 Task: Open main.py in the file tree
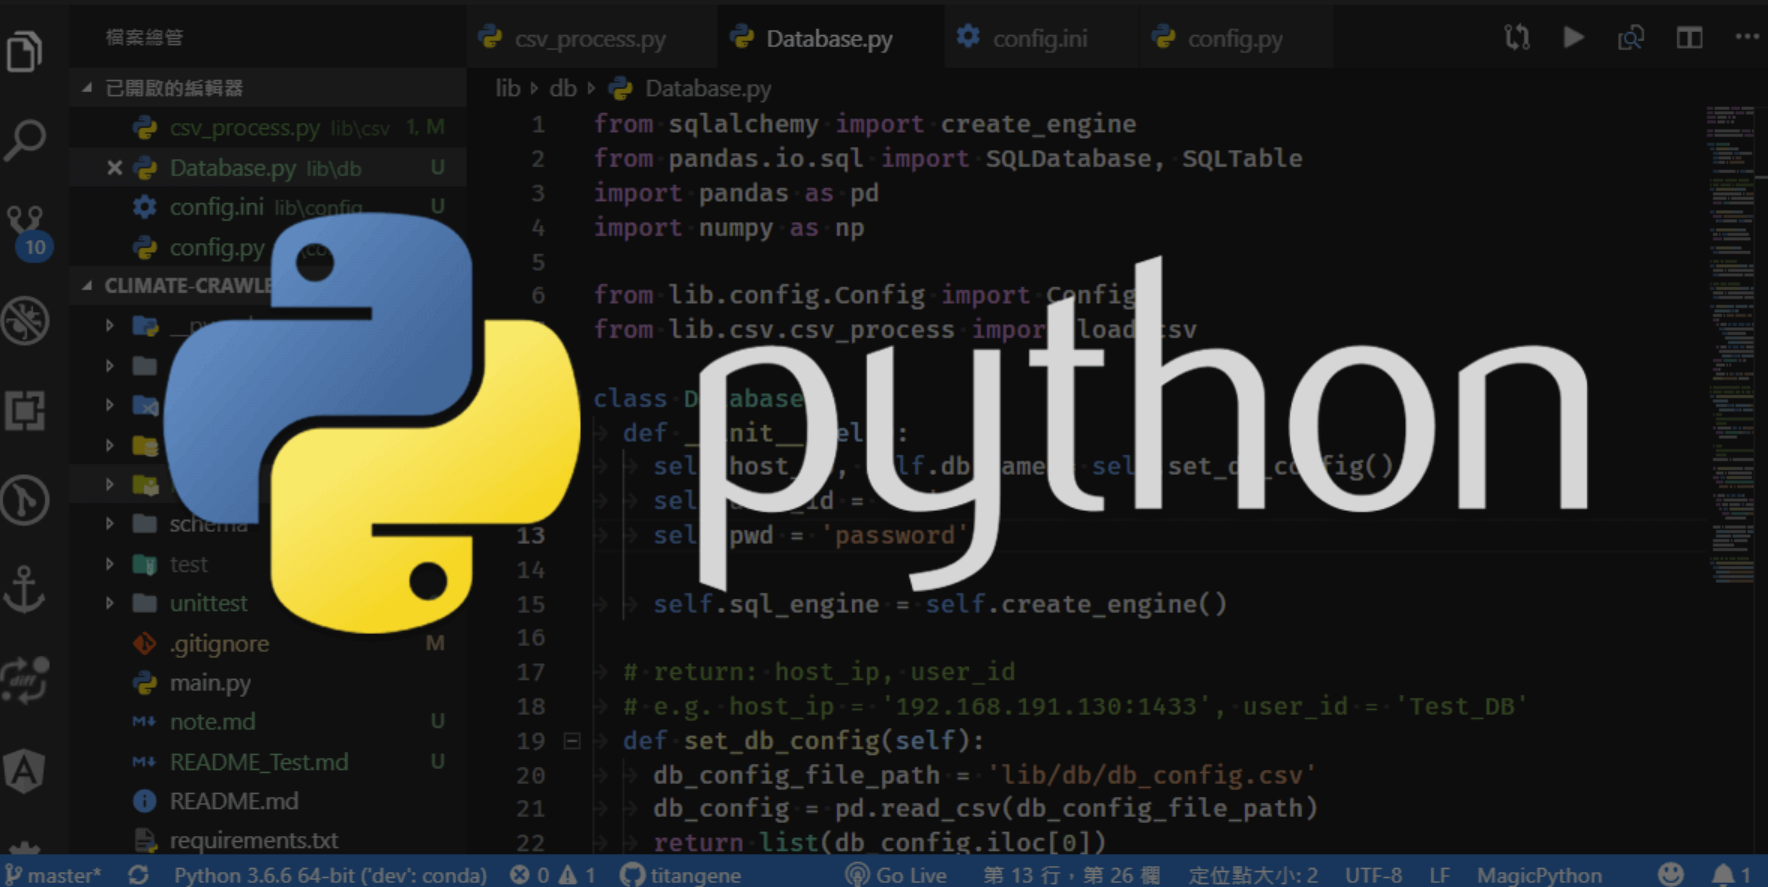coord(267,683)
